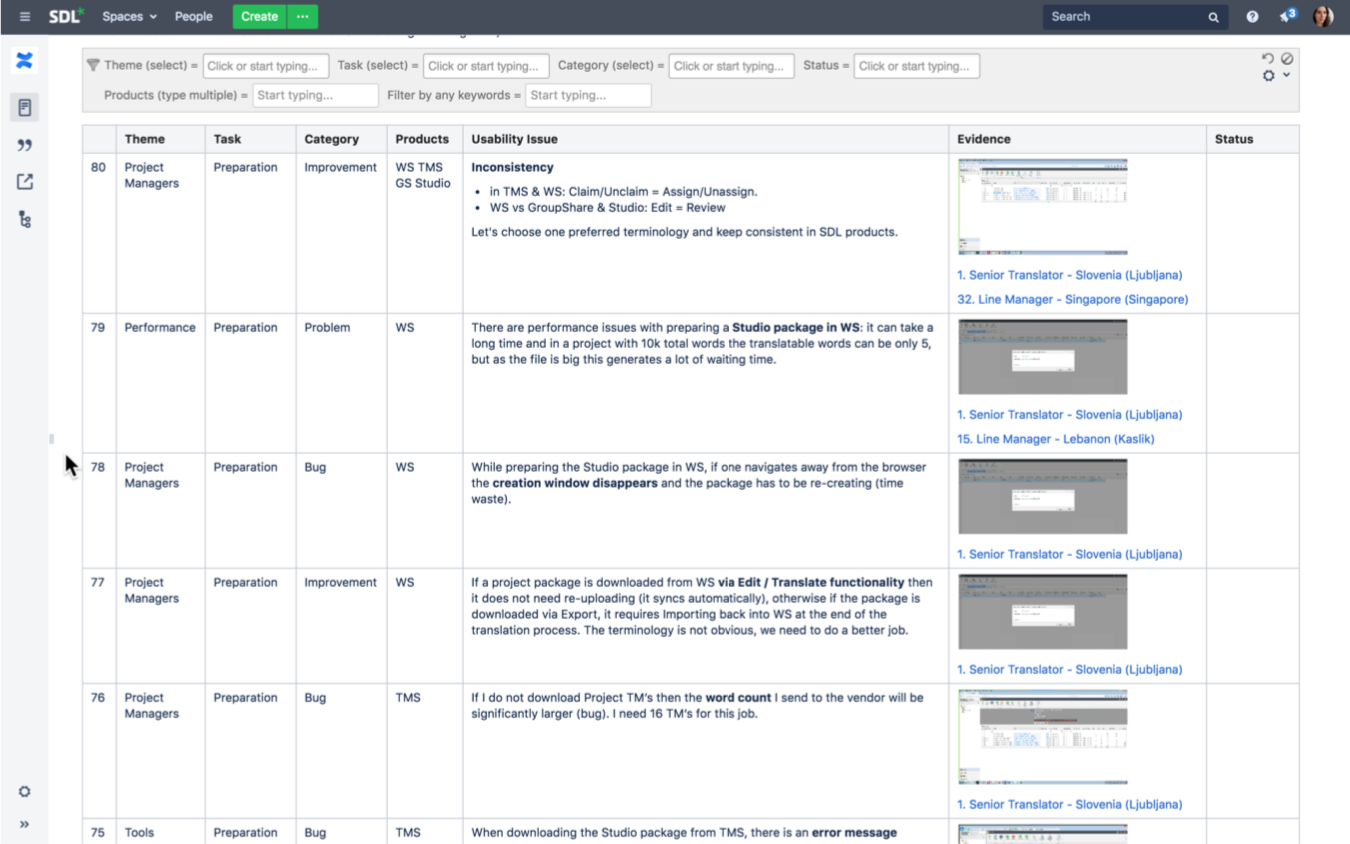Click the sidebar collapse handle
The image size is (1350, 844).
pyautogui.click(x=51, y=438)
